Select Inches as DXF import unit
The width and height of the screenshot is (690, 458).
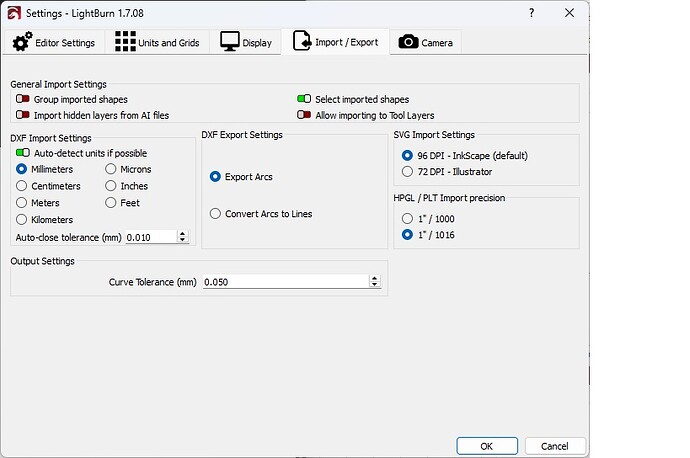(112, 186)
